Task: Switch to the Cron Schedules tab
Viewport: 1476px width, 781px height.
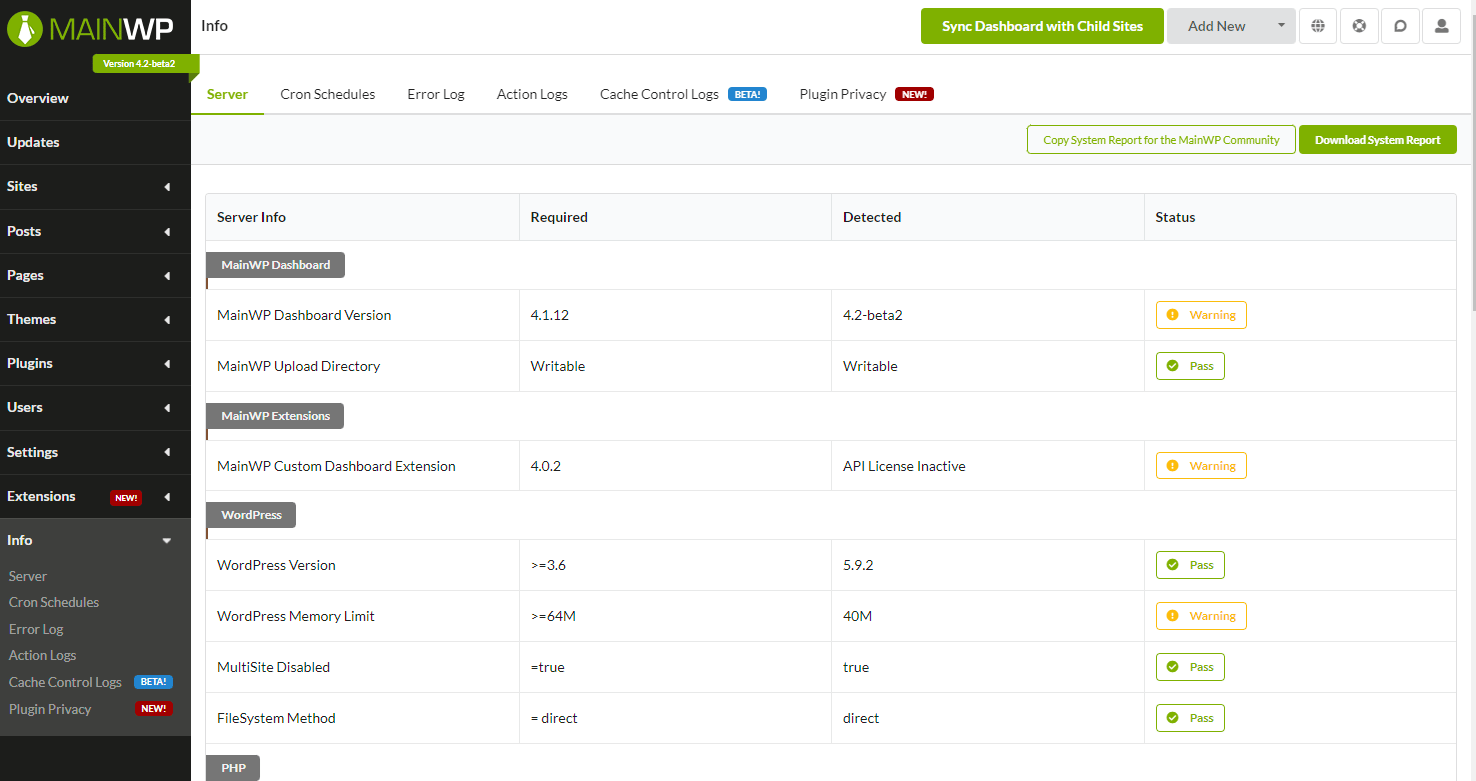Action: click(328, 94)
